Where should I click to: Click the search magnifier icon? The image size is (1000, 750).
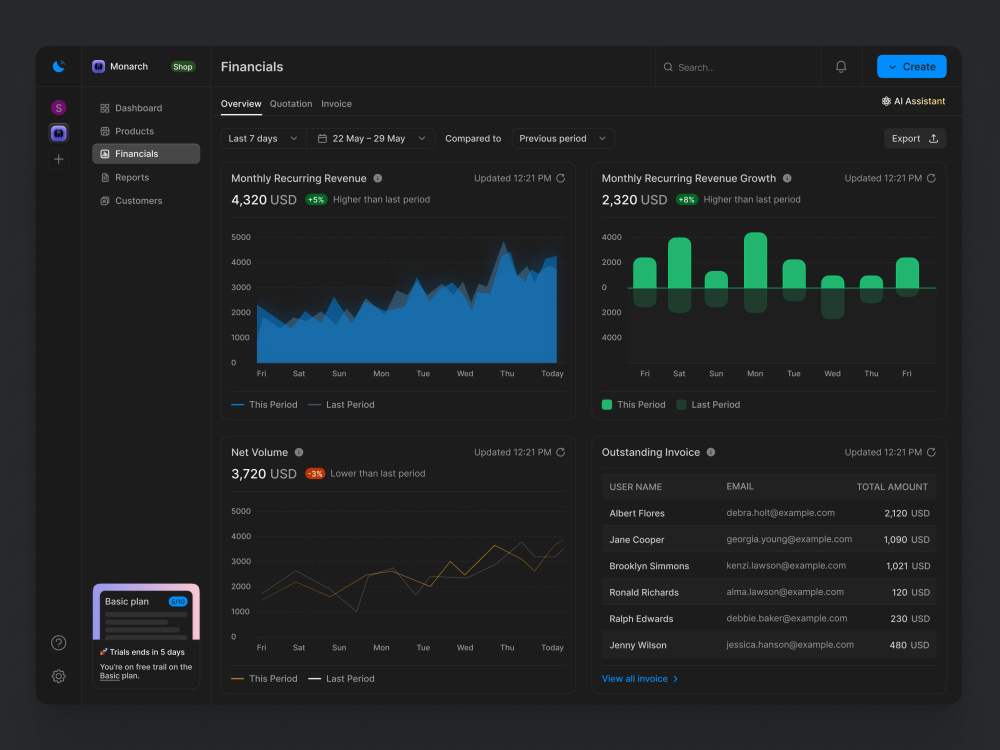(x=668, y=67)
